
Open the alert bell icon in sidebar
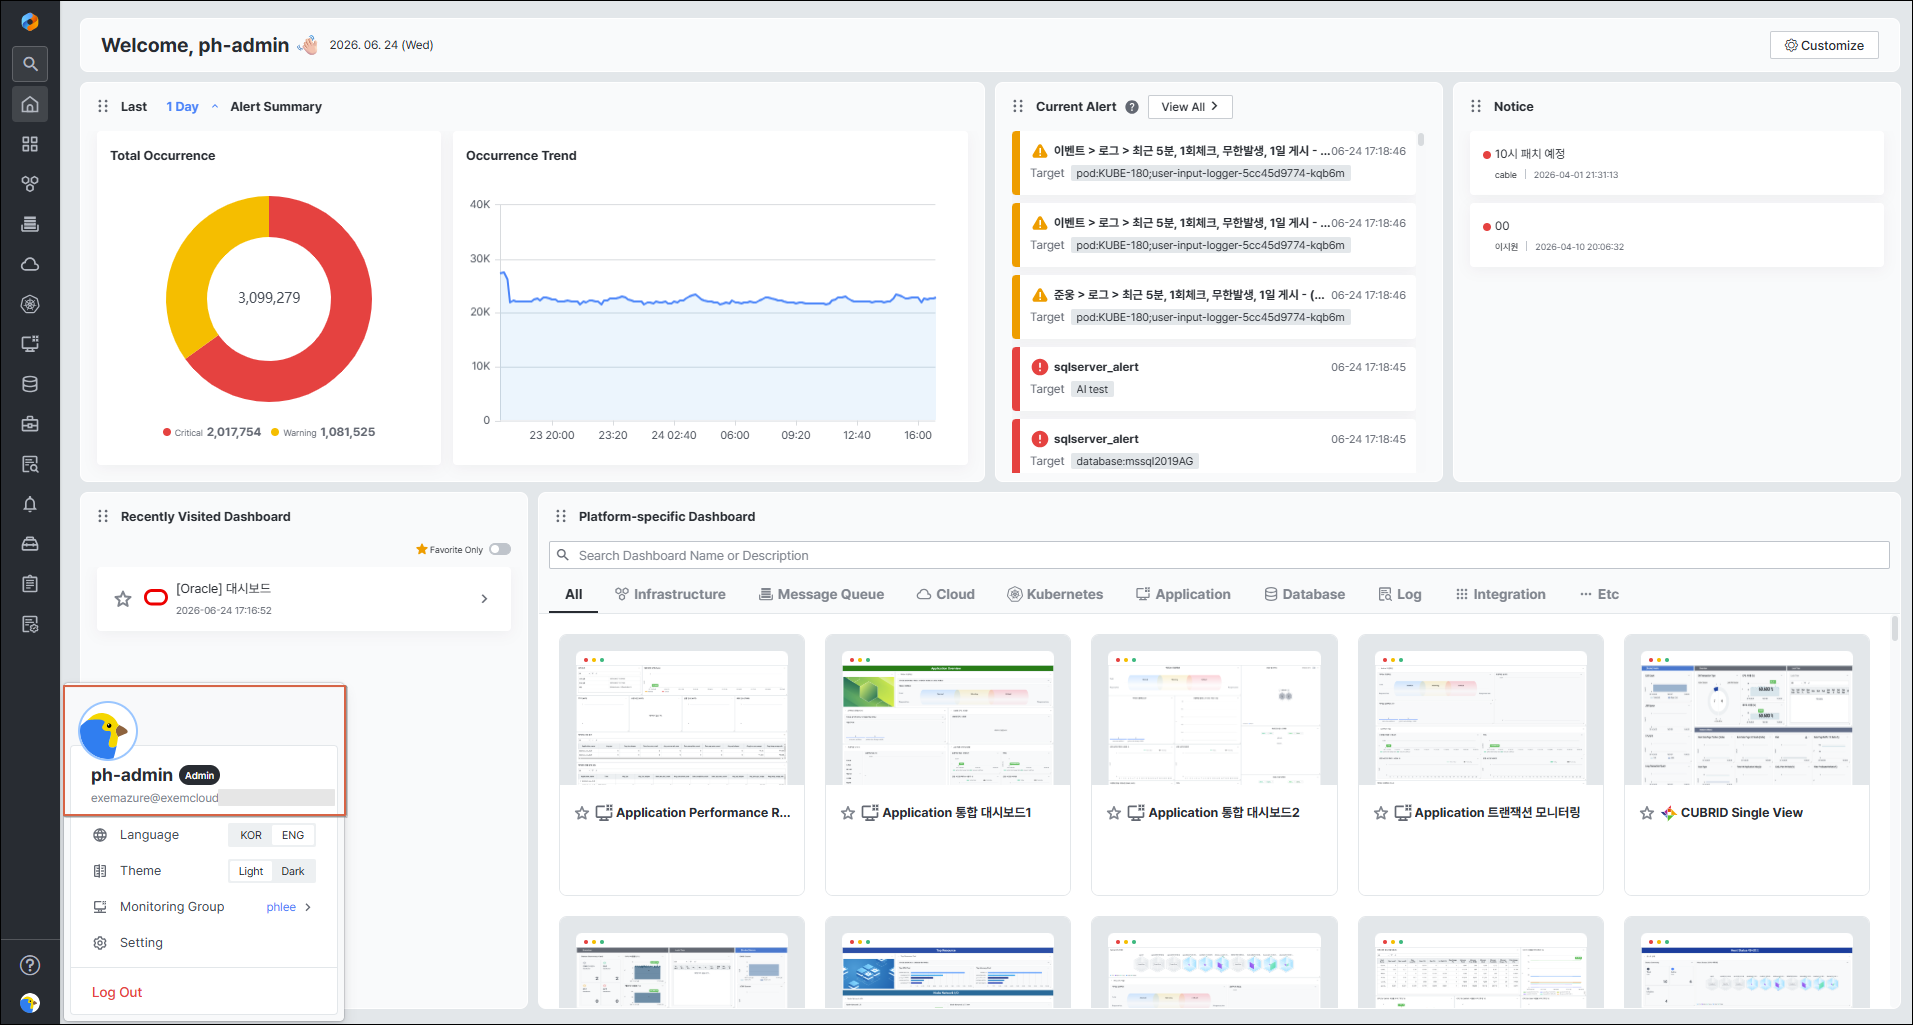click(x=30, y=504)
